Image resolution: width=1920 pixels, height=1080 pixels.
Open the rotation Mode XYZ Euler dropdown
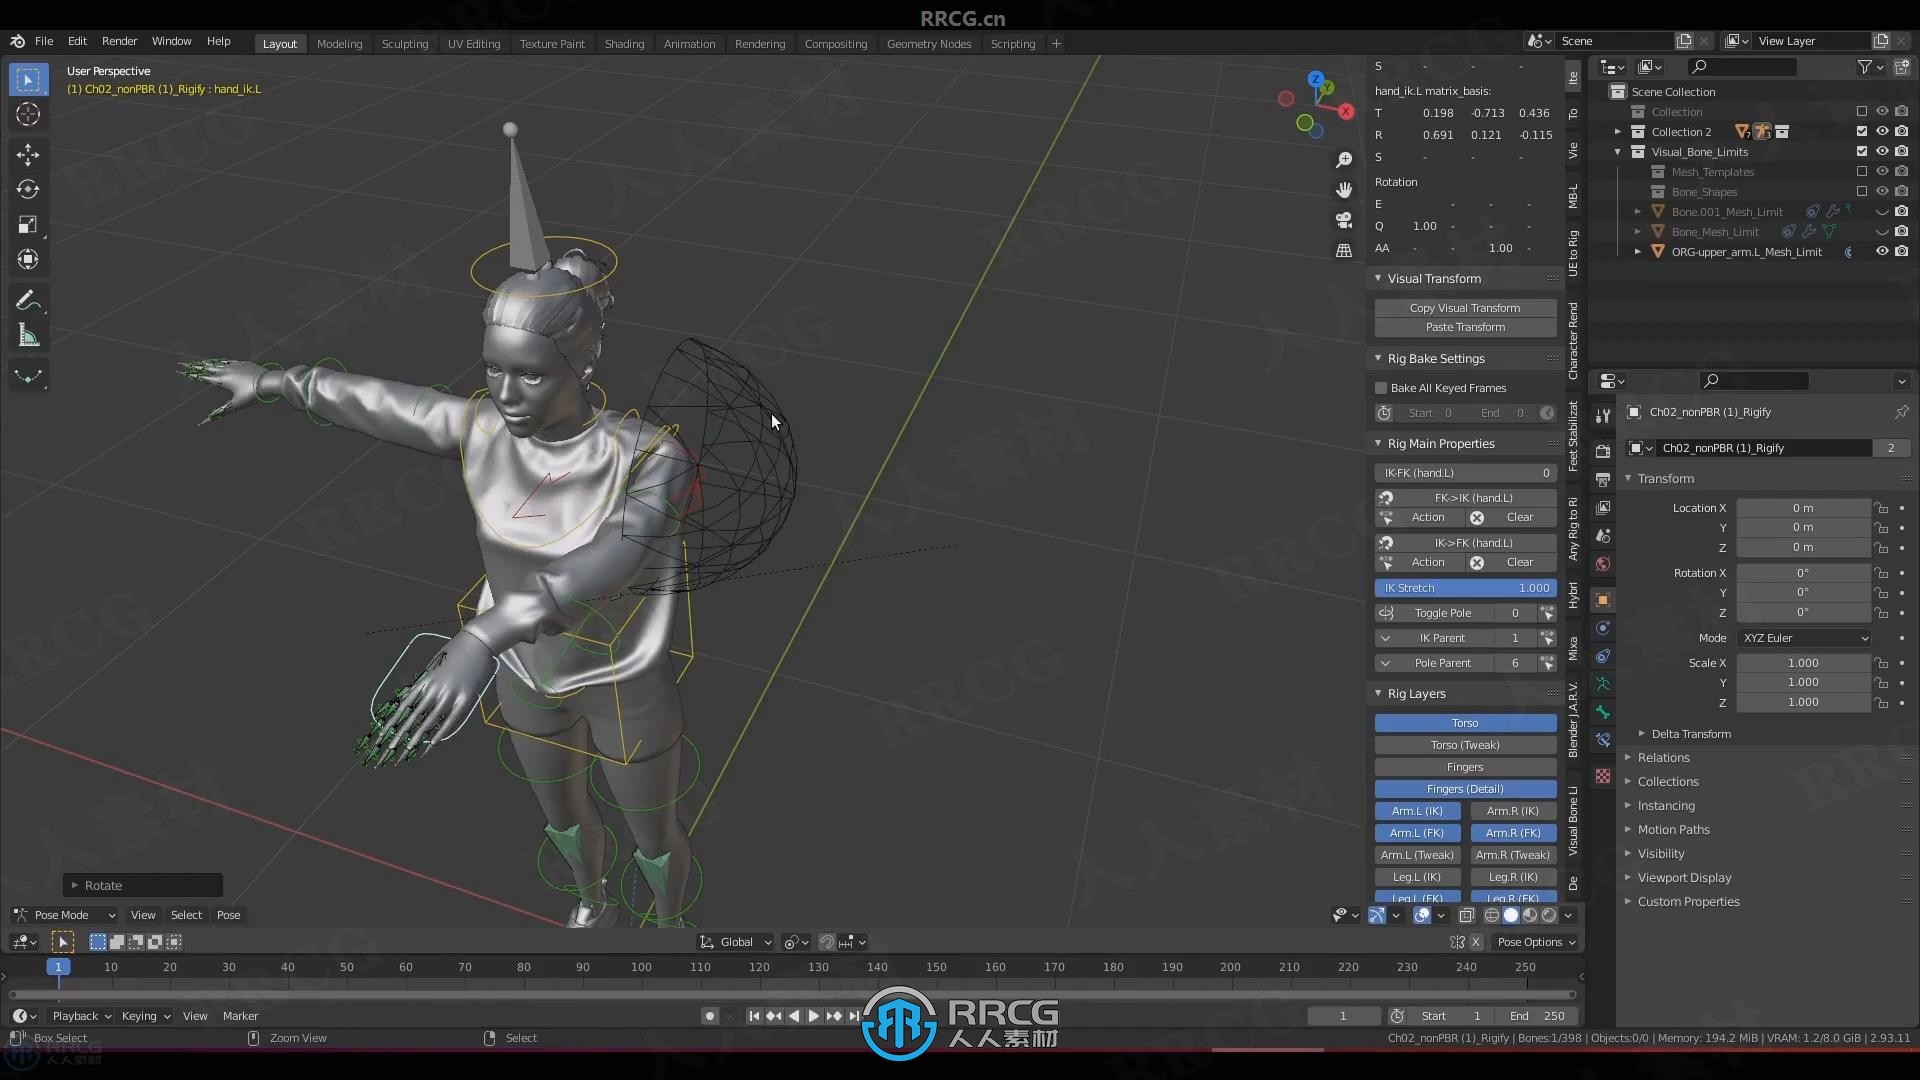[1805, 638]
